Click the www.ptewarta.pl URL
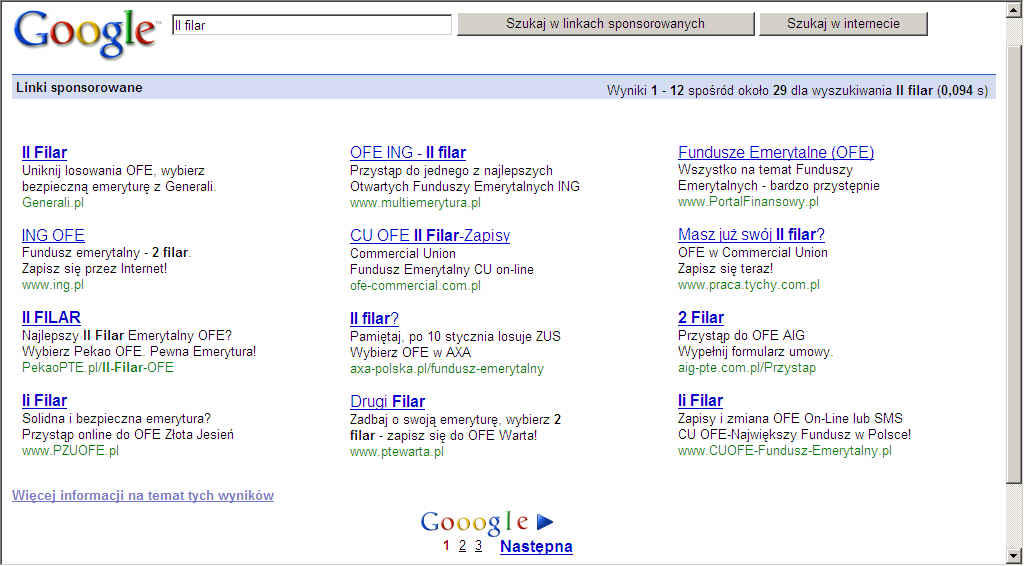 point(397,452)
